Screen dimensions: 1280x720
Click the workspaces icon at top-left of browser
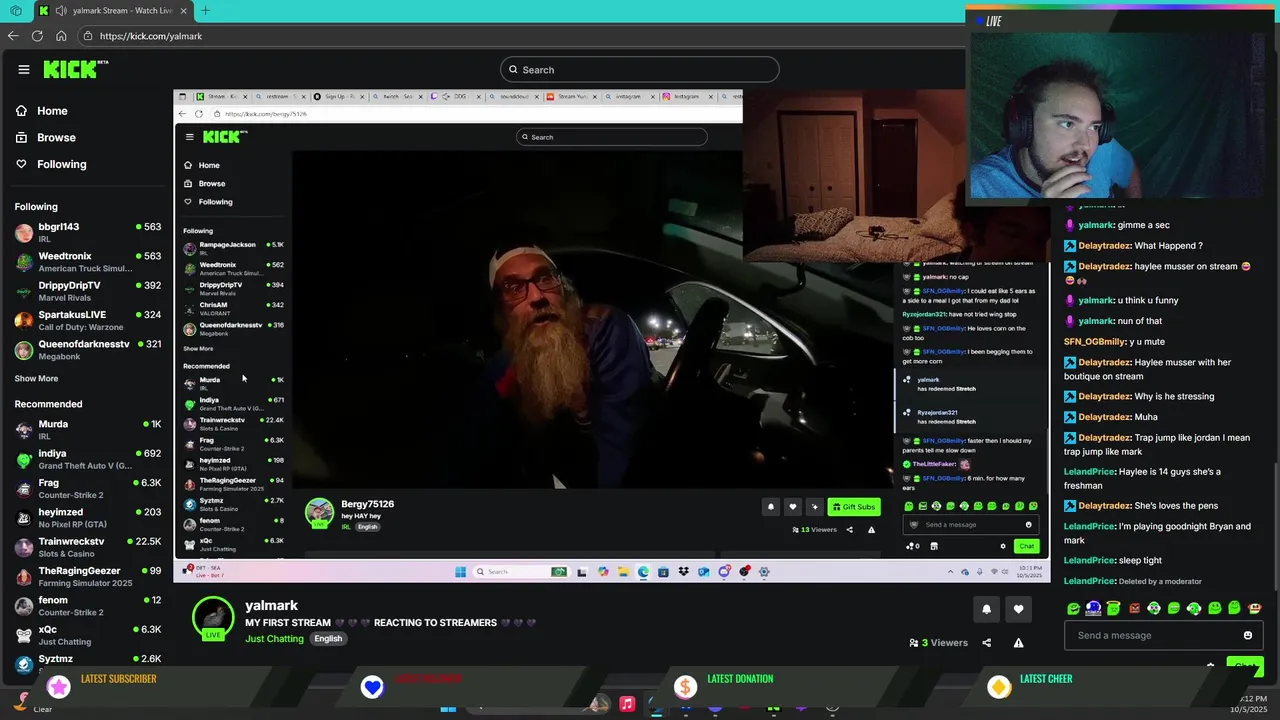[x=16, y=11]
